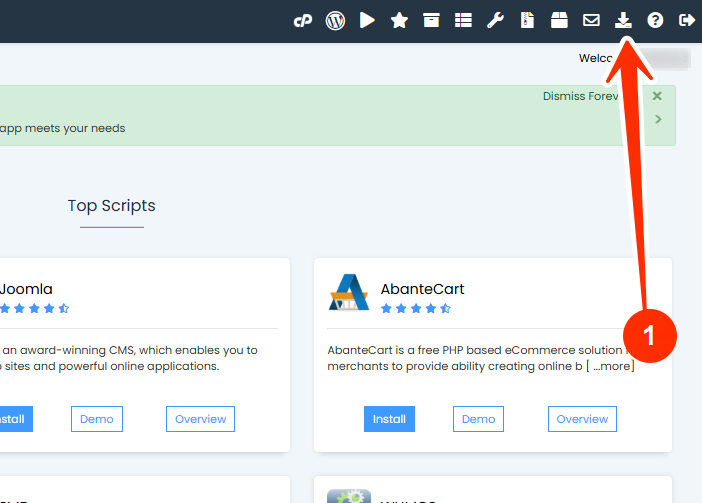Open the cPanel control panel icon
Screen dimensions: 702x503
click(x=303, y=21)
